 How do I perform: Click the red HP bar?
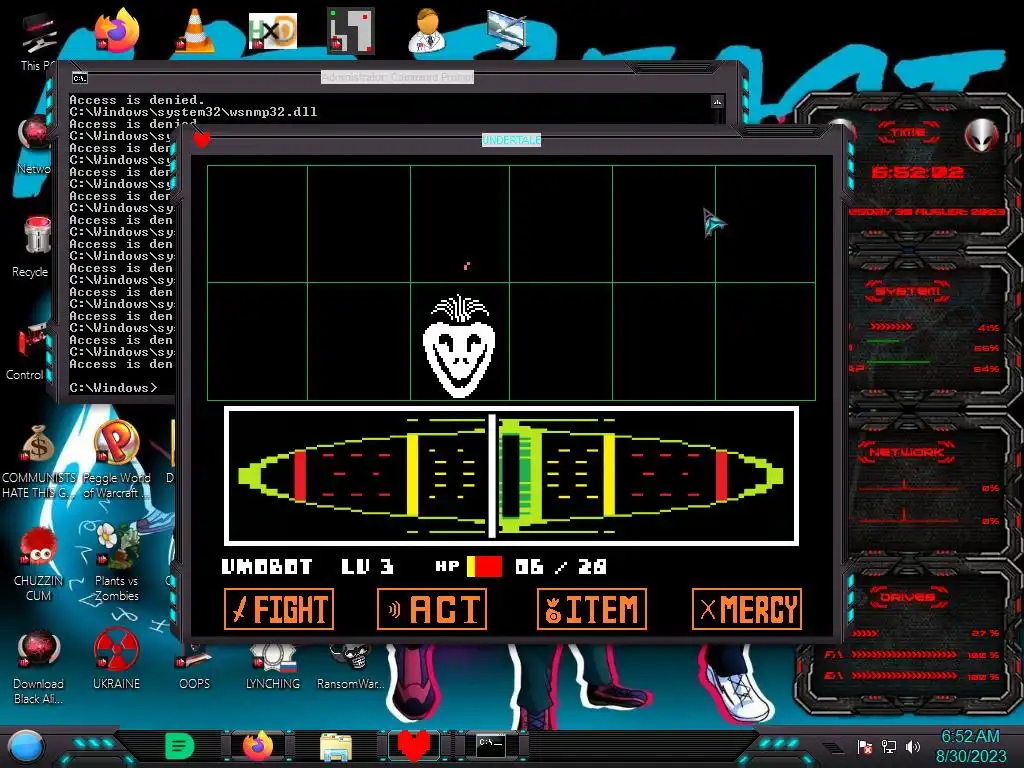click(485, 566)
